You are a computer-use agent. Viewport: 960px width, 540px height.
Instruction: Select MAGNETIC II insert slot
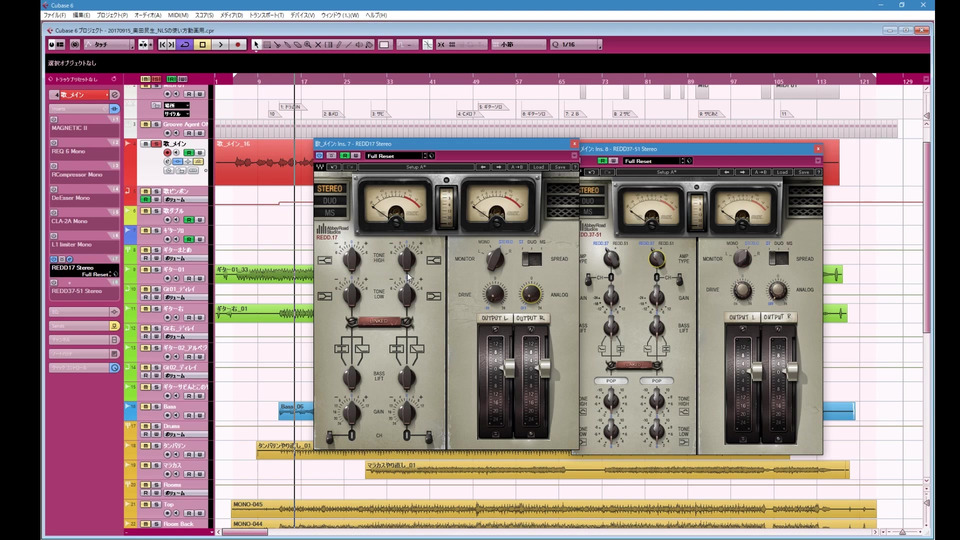coord(84,128)
